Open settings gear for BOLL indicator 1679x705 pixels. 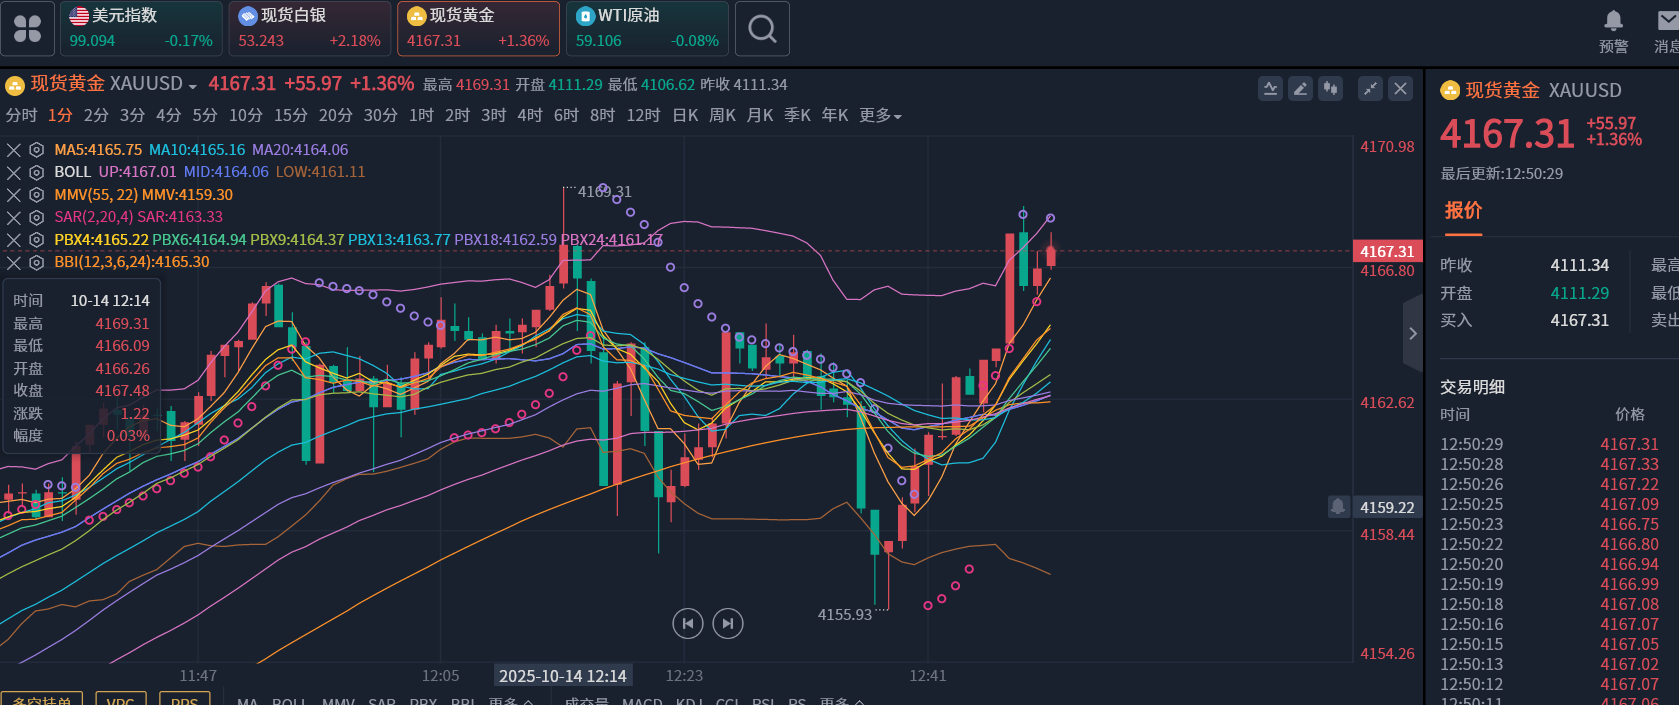(x=37, y=172)
